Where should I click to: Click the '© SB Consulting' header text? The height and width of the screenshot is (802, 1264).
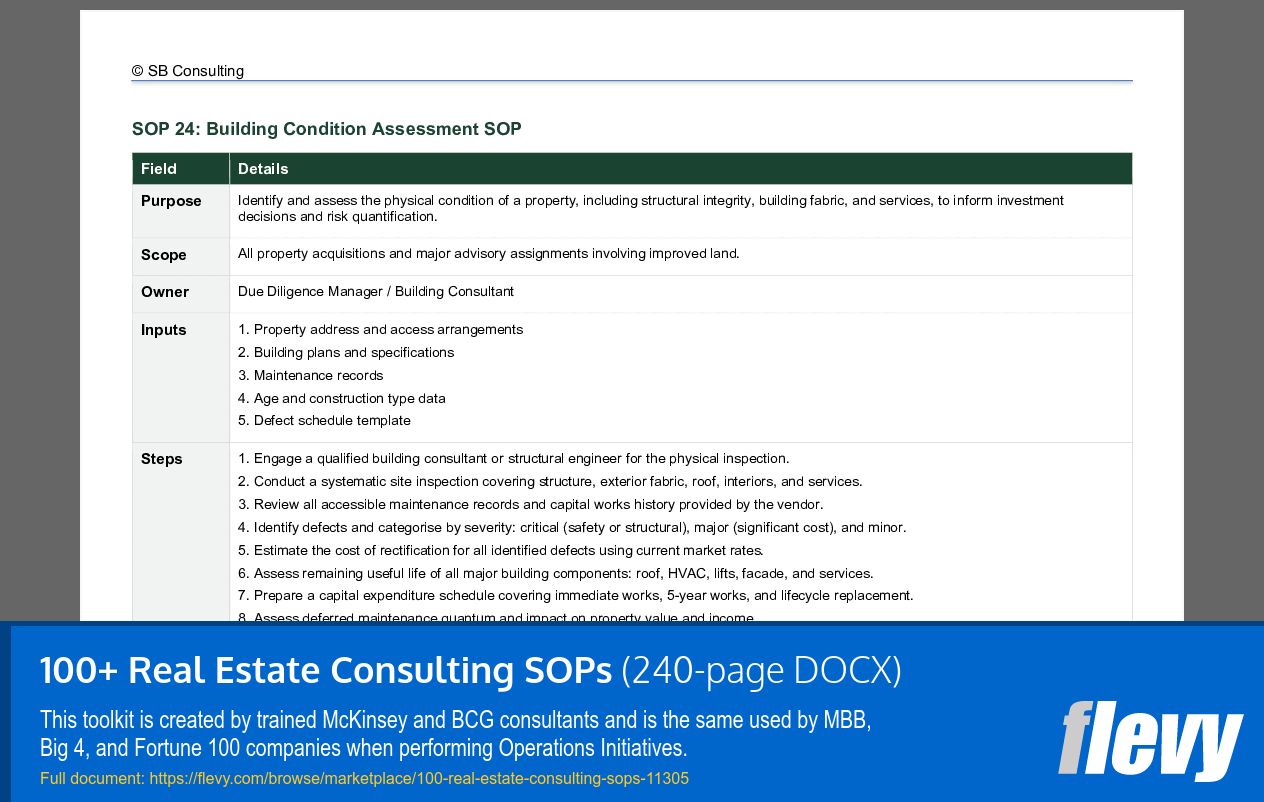[187, 71]
